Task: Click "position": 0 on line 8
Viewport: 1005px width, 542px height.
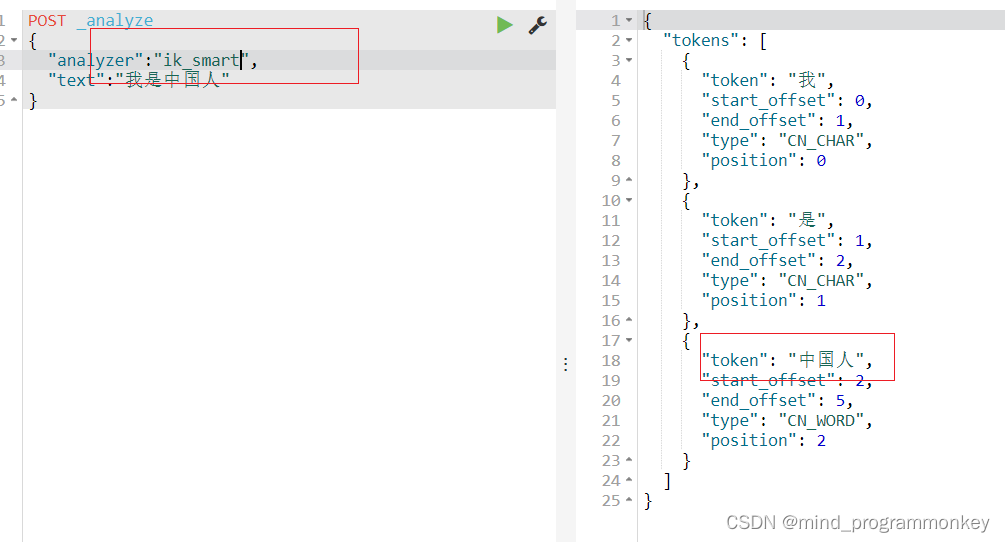Action: pyautogui.click(x=763, y=160)
